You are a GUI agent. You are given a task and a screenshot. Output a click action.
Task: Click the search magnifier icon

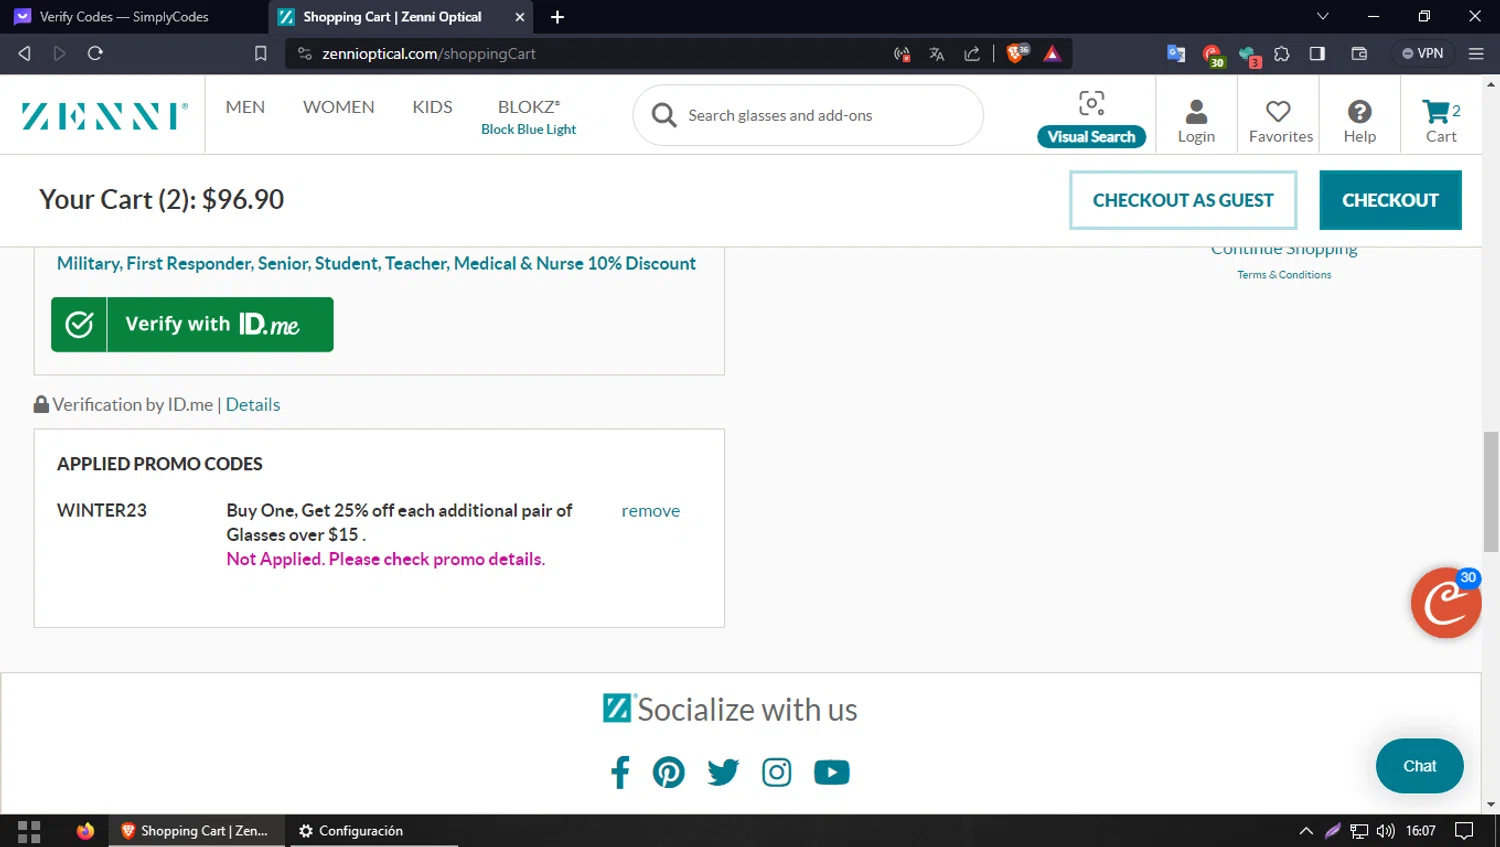(x=664, y=115)
